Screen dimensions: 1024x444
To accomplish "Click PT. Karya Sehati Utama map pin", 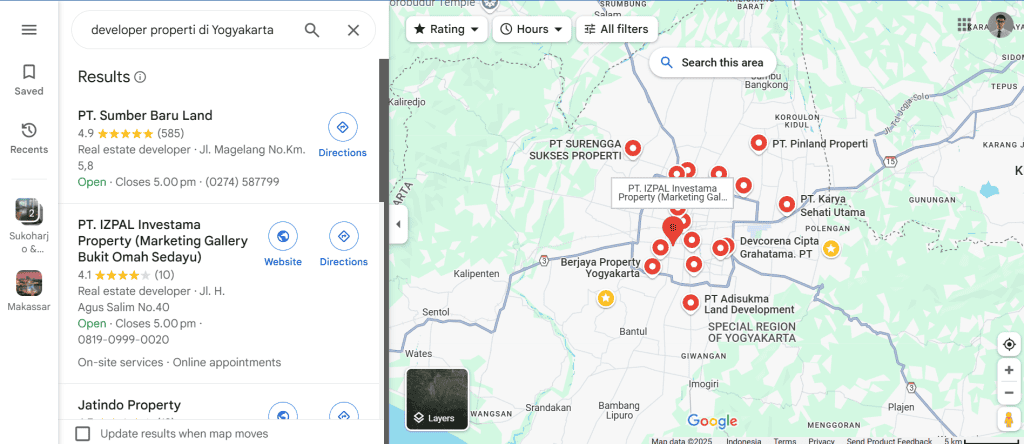I will pyautogui.click(x=787, y=205).
